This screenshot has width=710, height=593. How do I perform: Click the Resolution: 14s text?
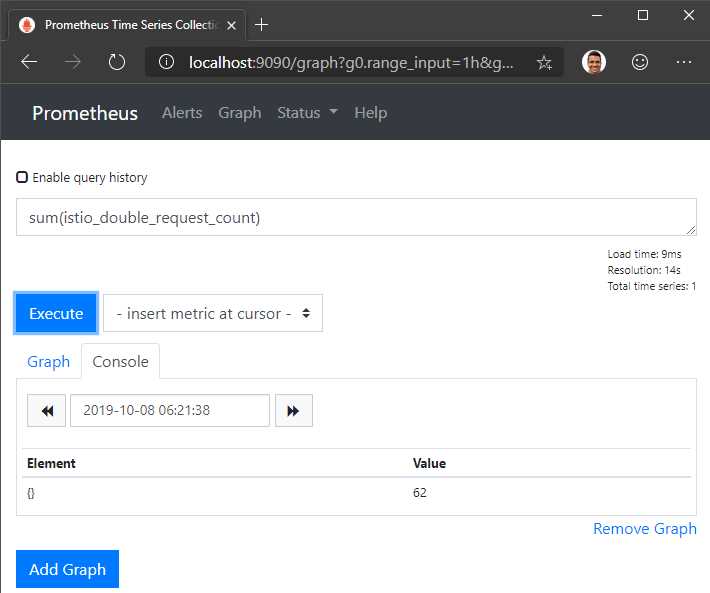point(644,270)
